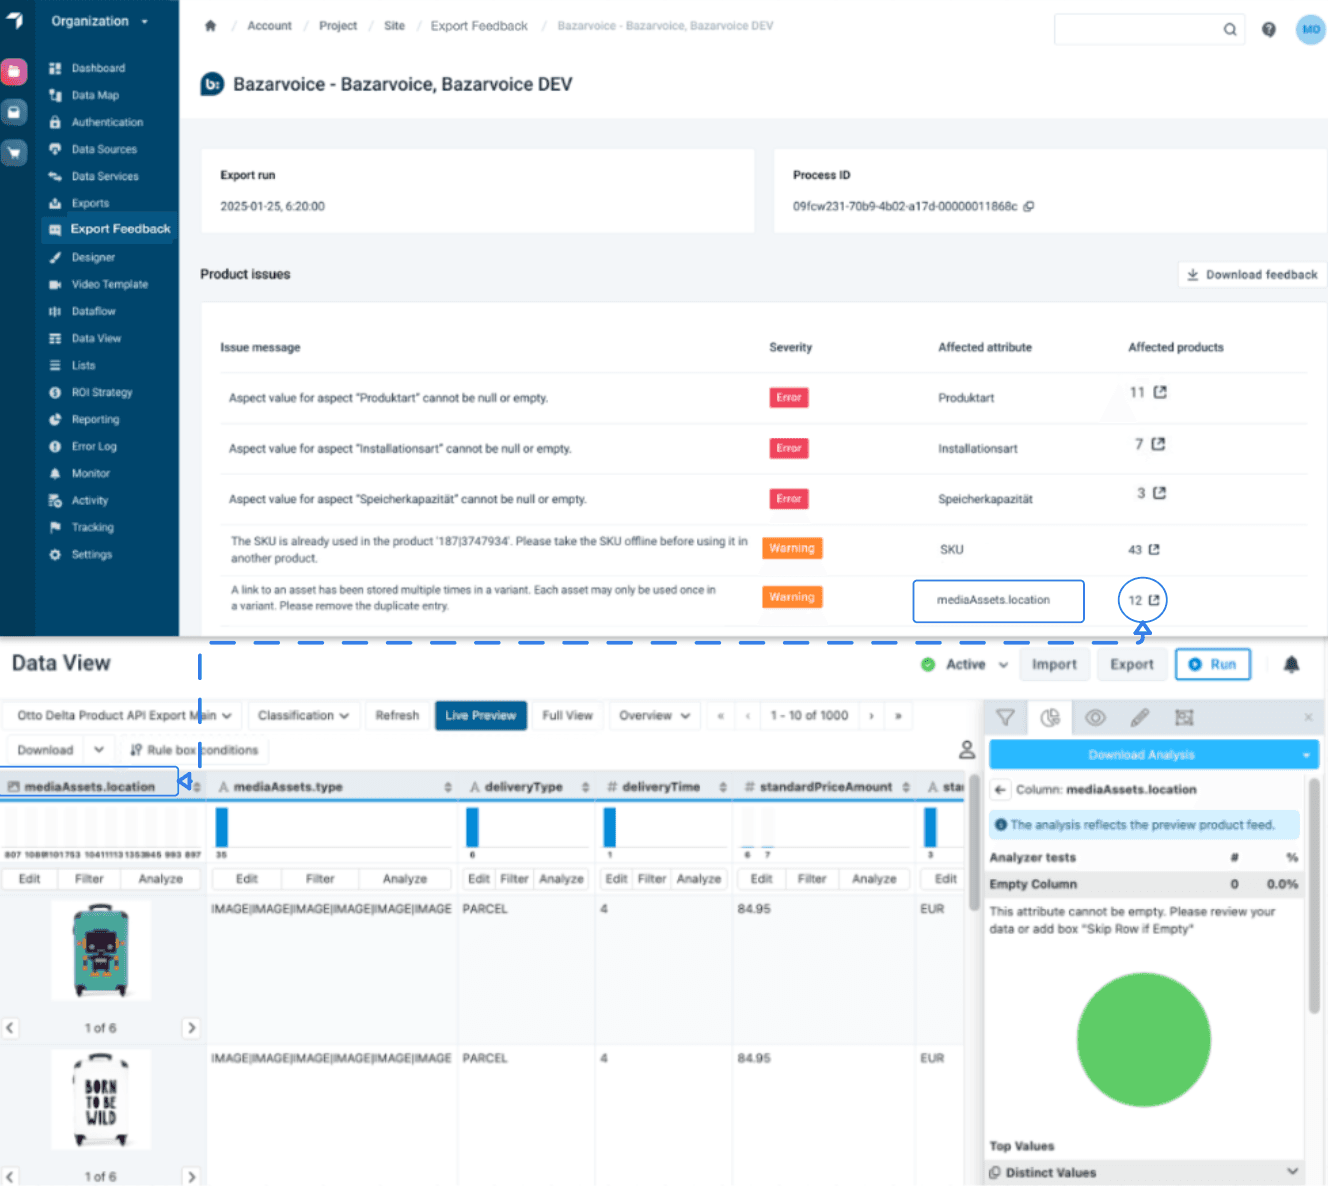Open the Download dropdown arrow
The image size is (1328, 1188).
pos(99,750)
